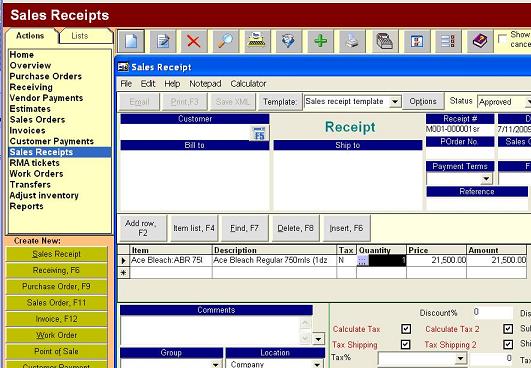Toggle the Tax Shipping 2 checkbox
The image size is (531, 368).
pyautogui.click(x=508, y=344)
